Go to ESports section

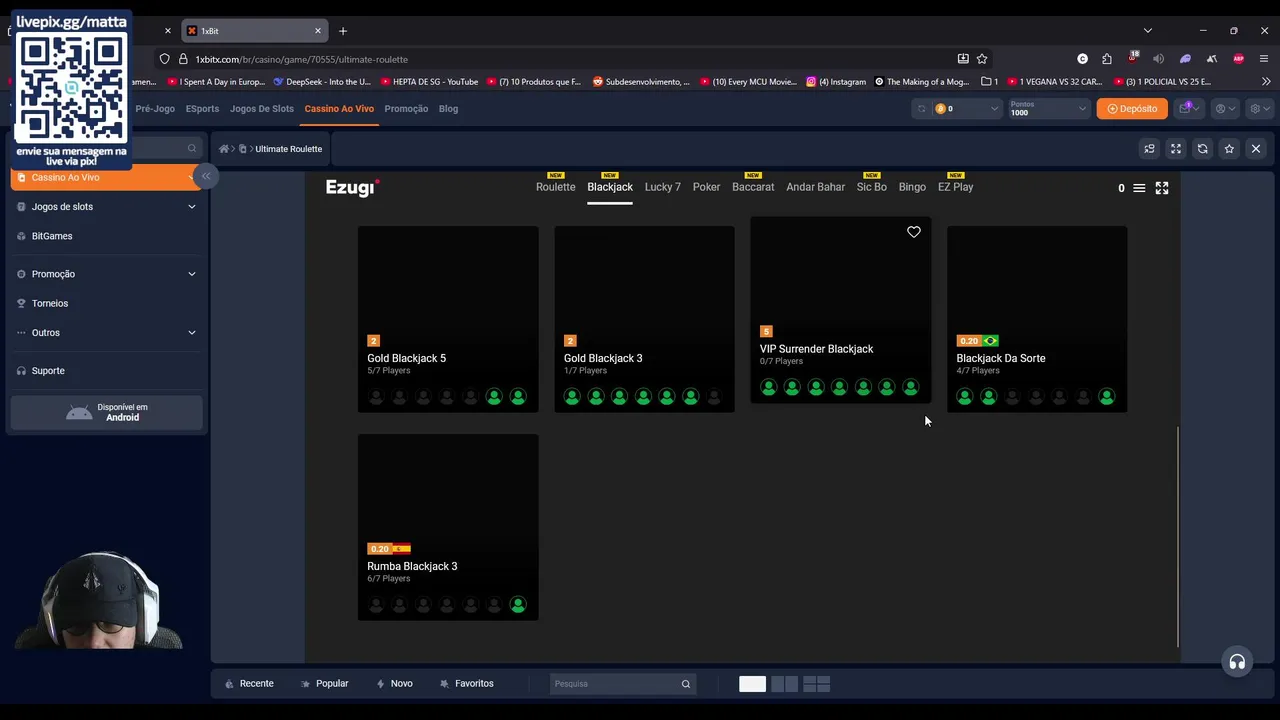pos(202,109)
